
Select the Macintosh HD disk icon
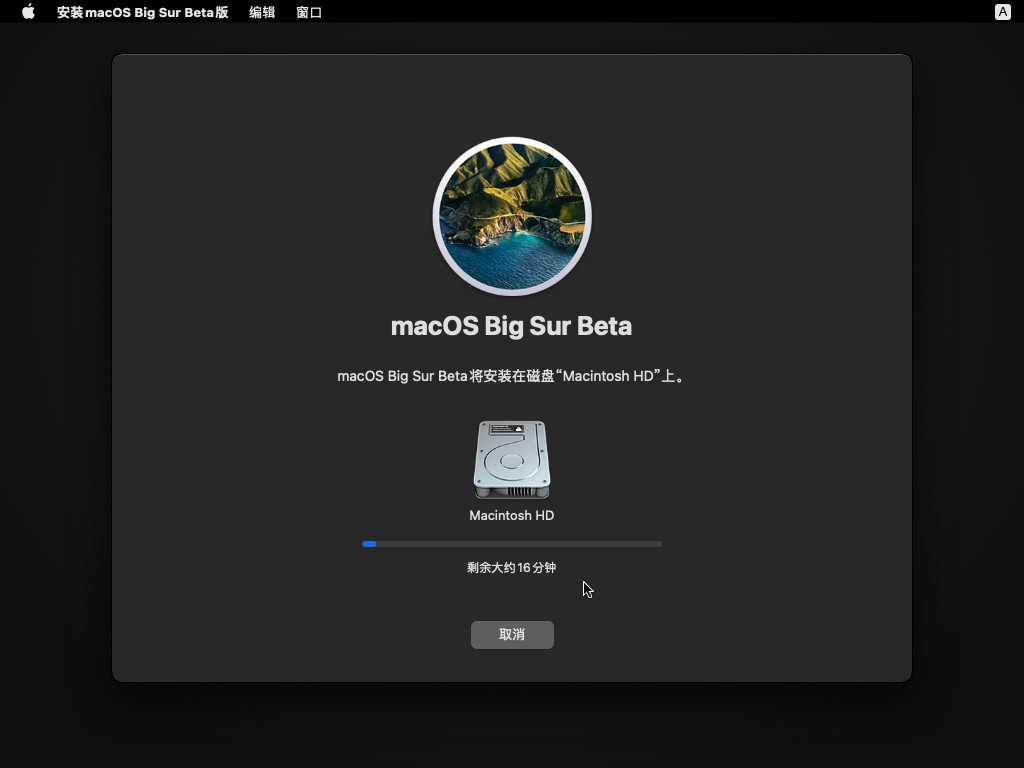[512, 460]
